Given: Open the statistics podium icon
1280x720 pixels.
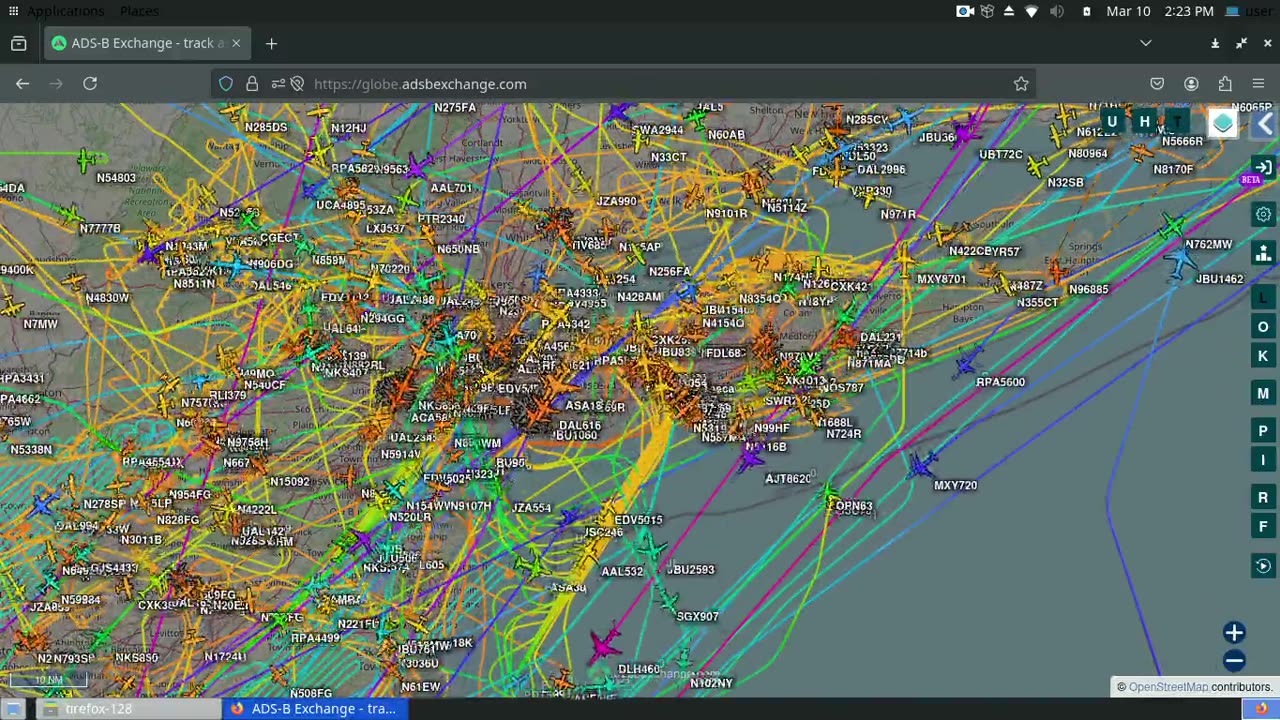Looking at the screenshot, I should pyautogui.click(x=1263, y=252).
